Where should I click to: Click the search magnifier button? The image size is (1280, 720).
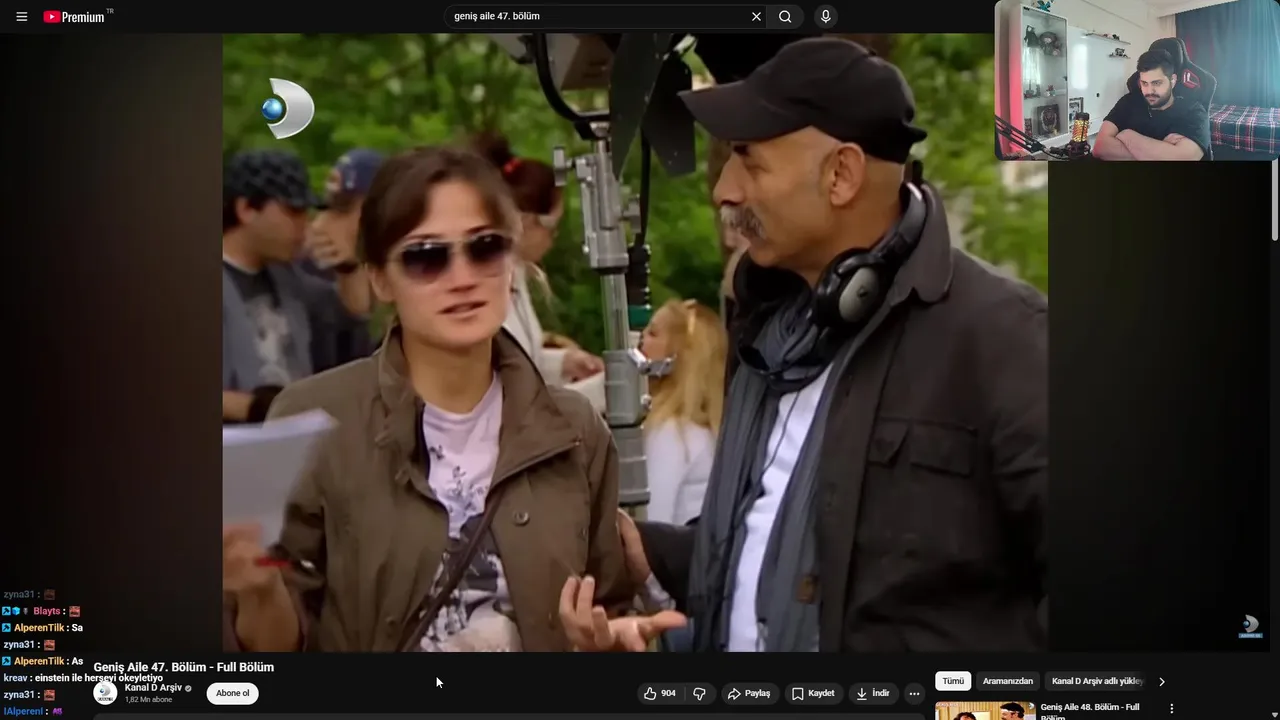(x=785, y=16)
